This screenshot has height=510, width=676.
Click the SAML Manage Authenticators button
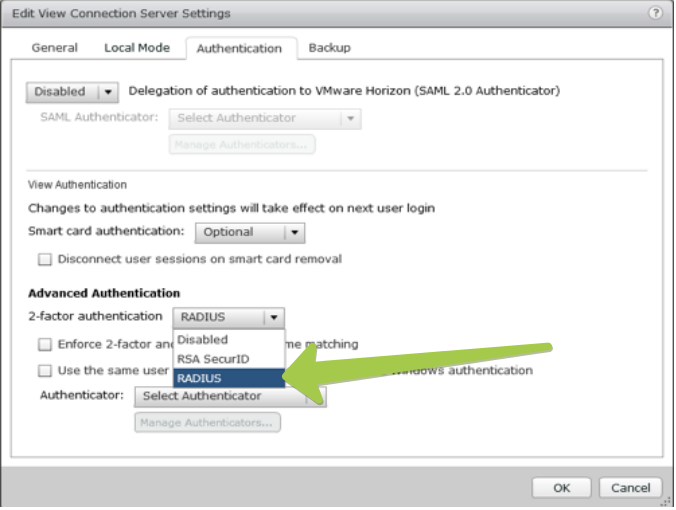coord(242,145)
